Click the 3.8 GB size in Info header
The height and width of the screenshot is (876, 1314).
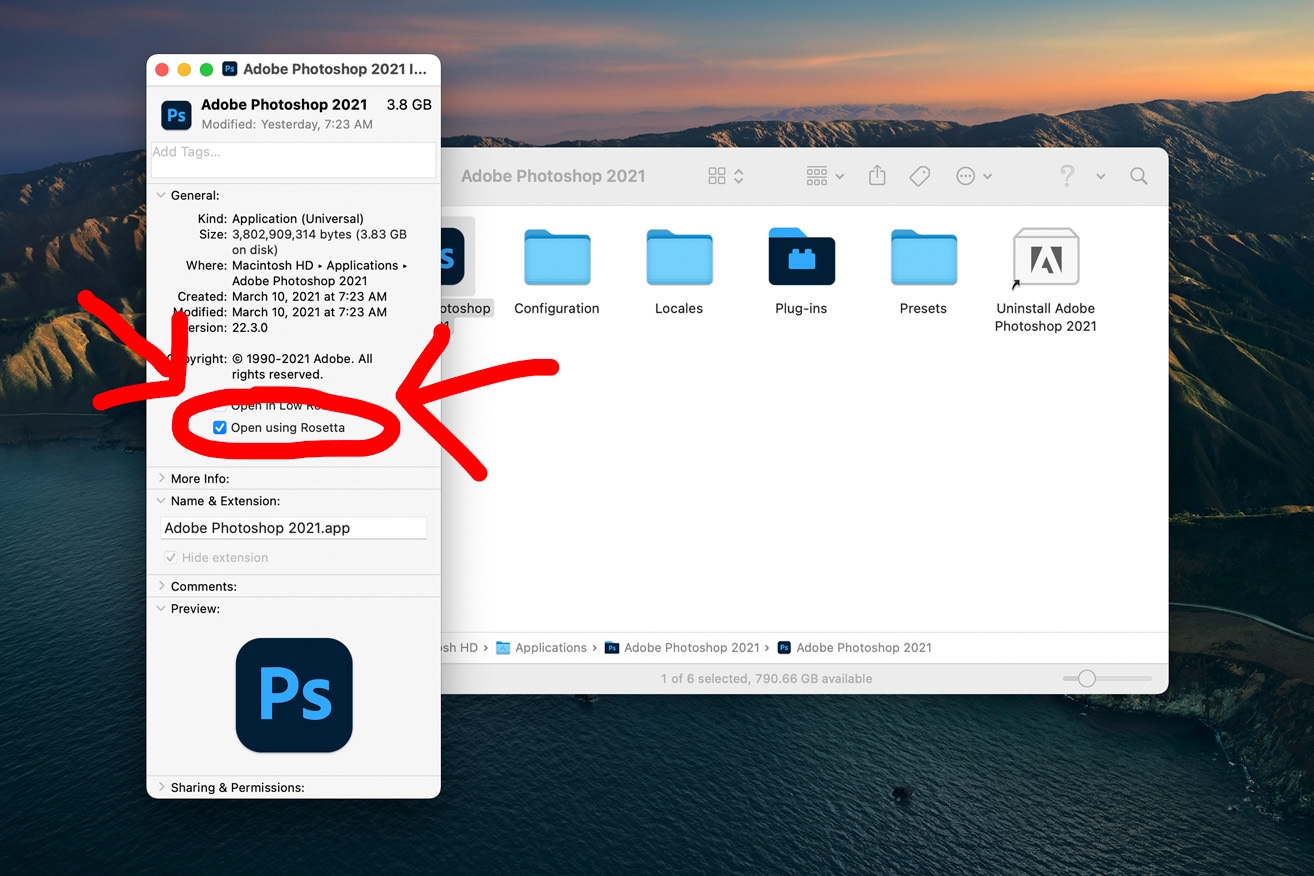pos(409,105)
